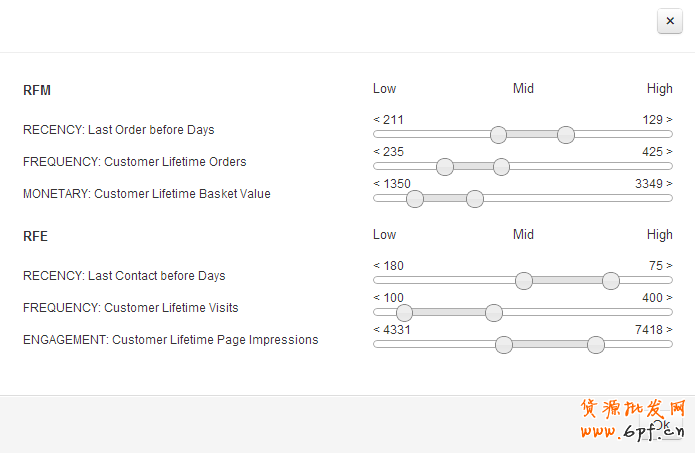This screenshot has width=695, height=453.
Task: Grab left handle of Lifetime Basket Value slider
Action: pos(415,199)
